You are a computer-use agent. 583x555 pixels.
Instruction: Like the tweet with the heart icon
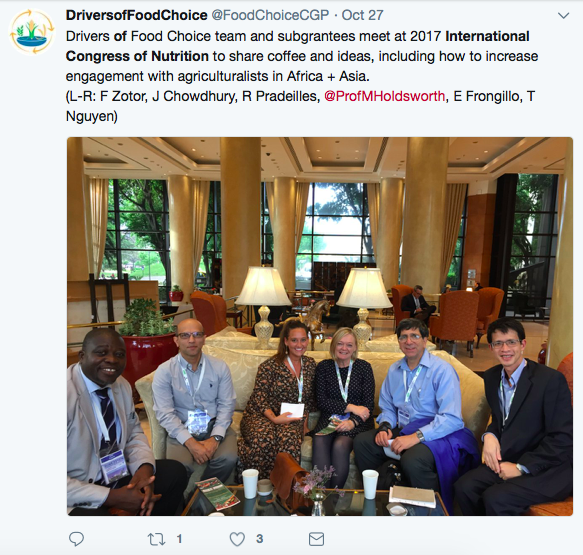pyautogui.click(x=237, y=539)
